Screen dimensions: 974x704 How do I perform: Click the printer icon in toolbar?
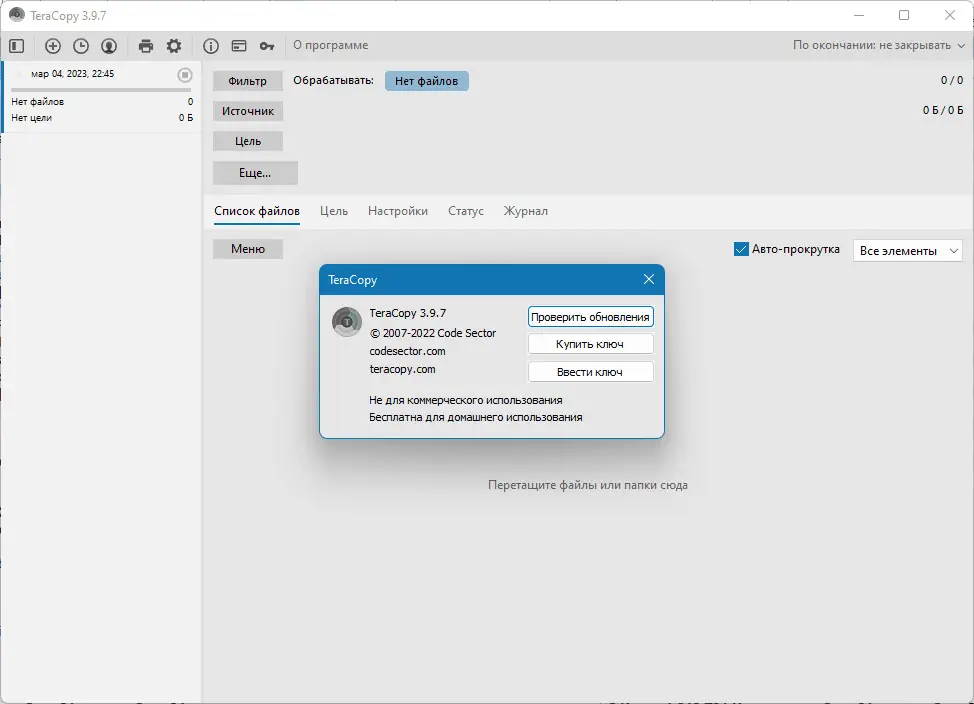click(x=146, y=45)
